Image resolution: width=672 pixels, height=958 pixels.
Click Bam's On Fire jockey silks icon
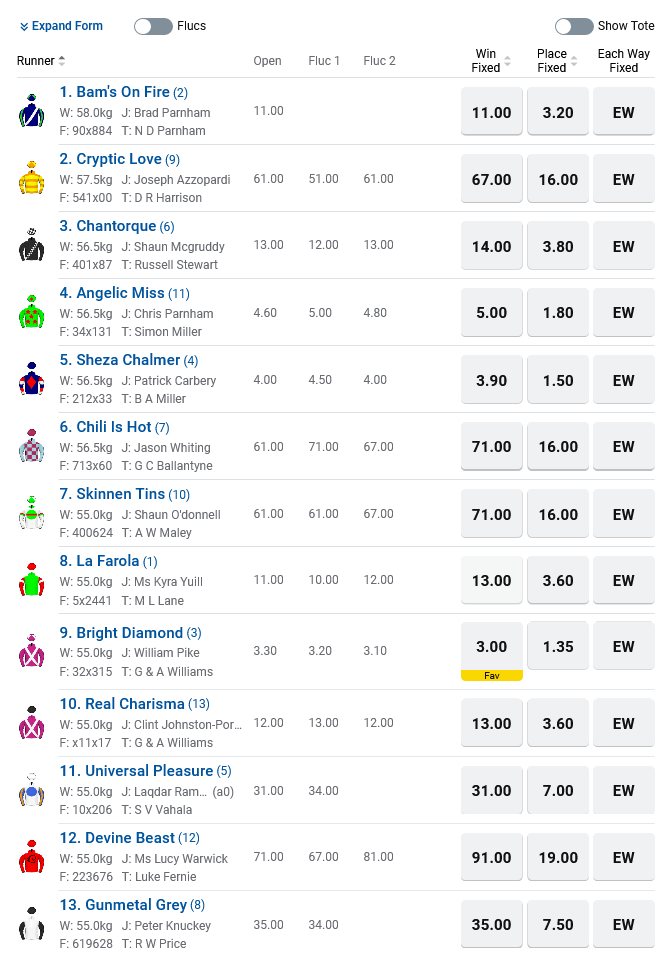[x=31, y=111]
